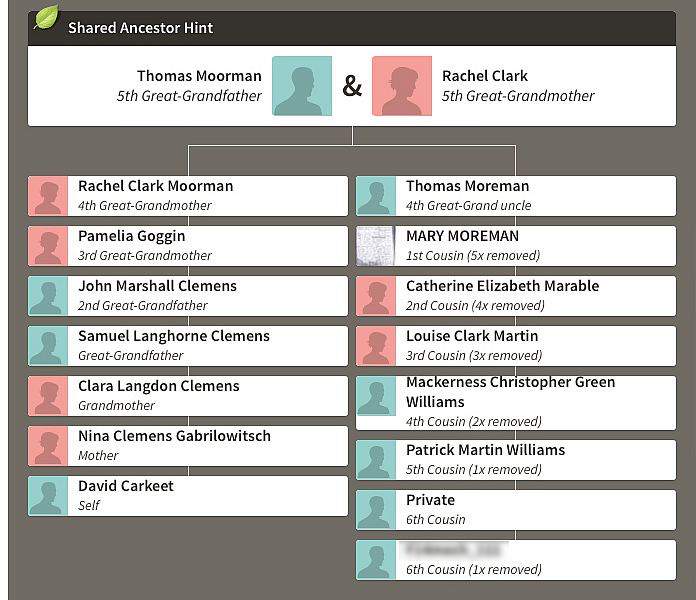Image resolution: width=696 pixels, height=600 pixels.
Task: Open Clara Langdon Clemens Grandmother card
Action: click(x=188, y=396)
